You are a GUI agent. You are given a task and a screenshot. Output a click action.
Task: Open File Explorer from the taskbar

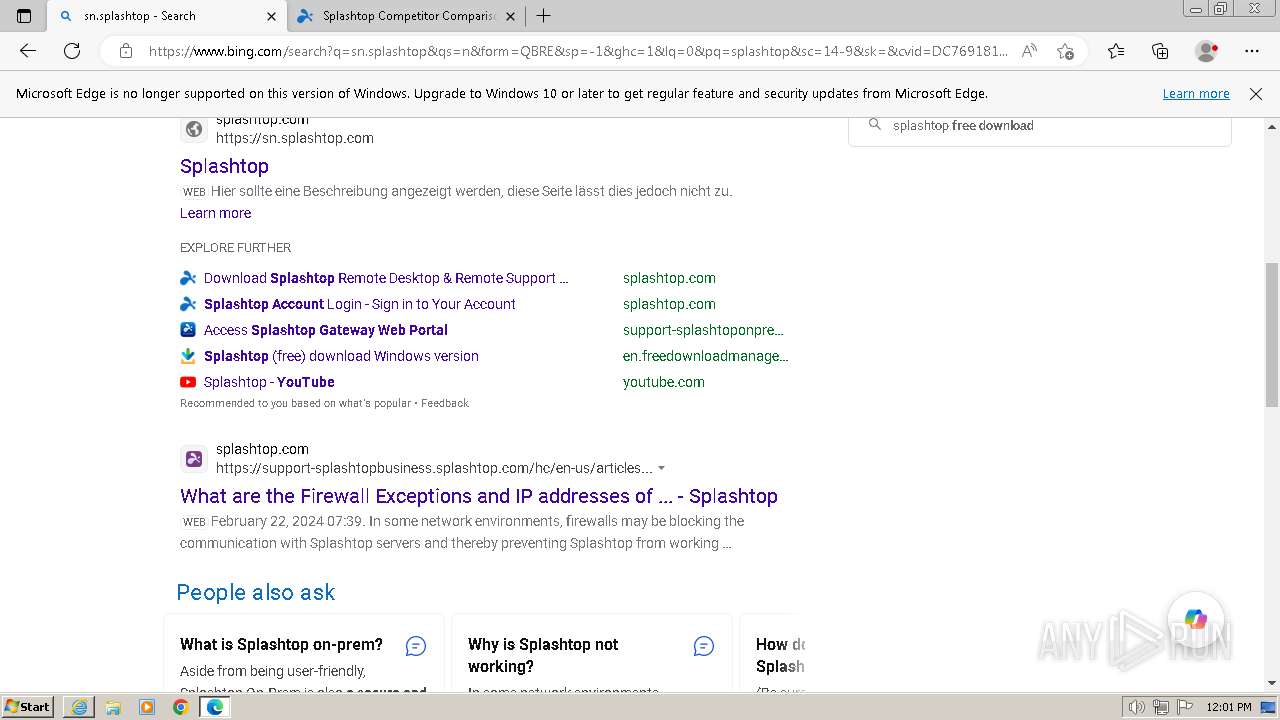point(113,707)
